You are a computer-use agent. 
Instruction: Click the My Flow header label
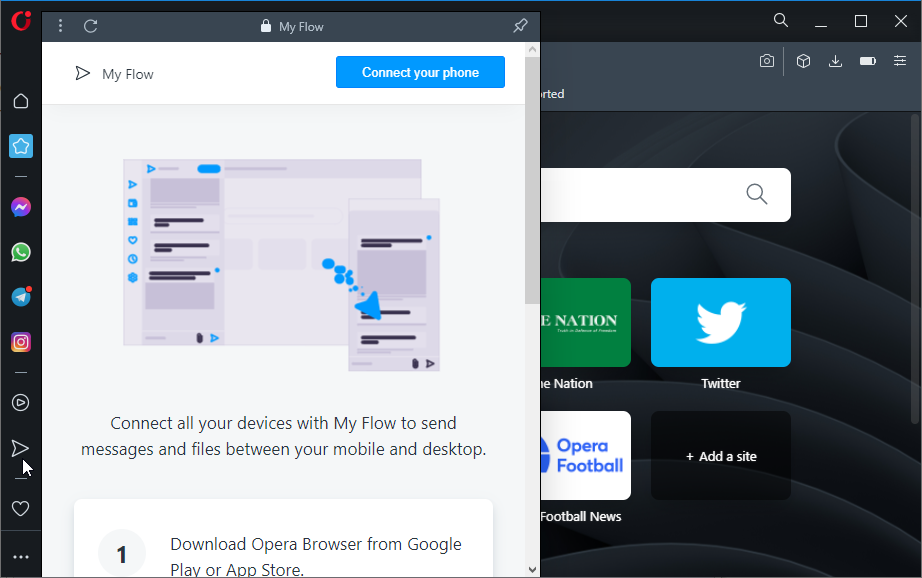(128, 74)
